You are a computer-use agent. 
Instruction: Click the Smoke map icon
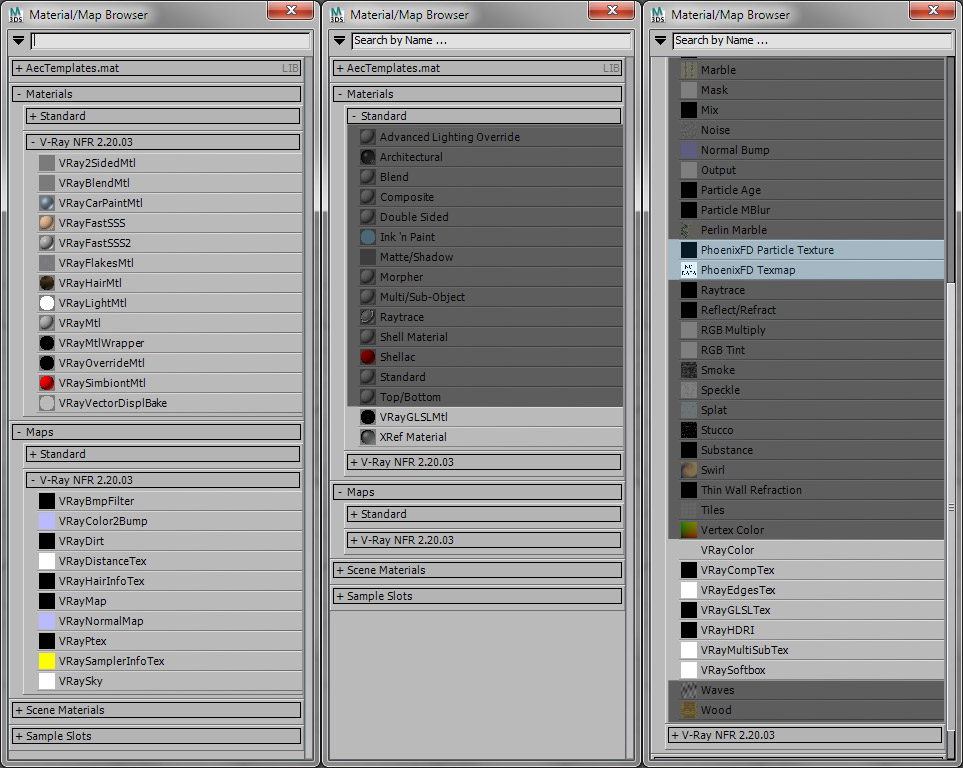(688, 369)
